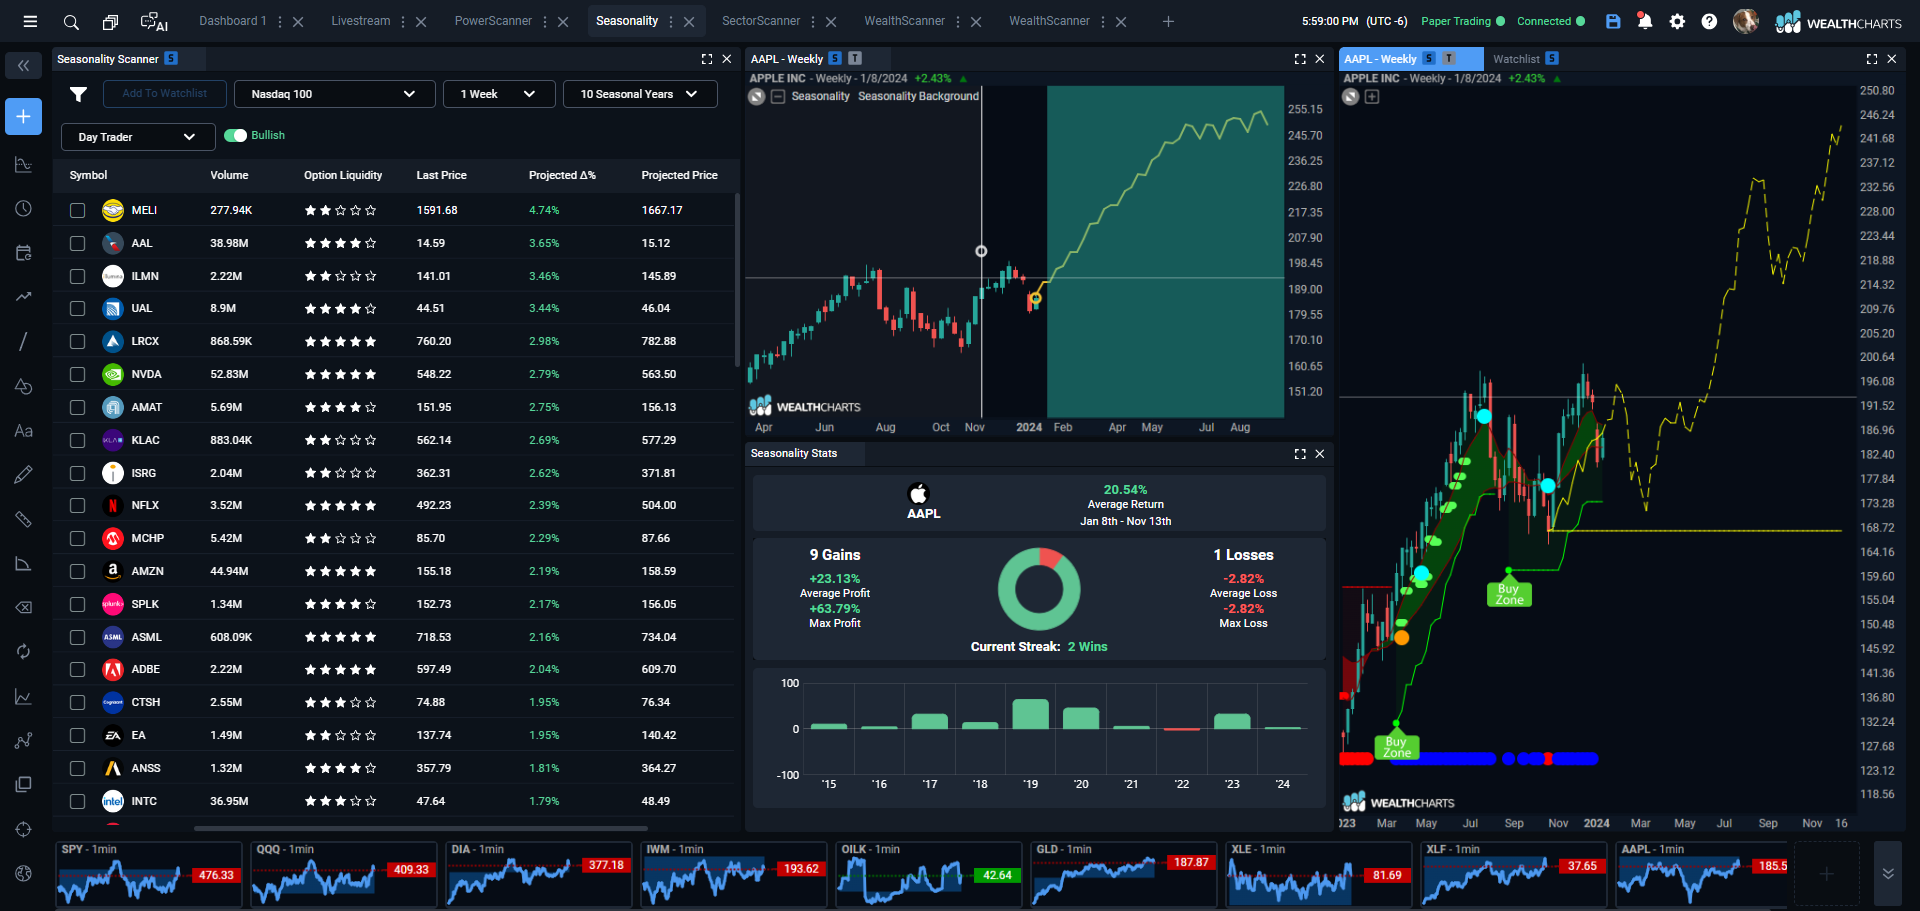Click the gains losses donut chart

(1039, 589)
